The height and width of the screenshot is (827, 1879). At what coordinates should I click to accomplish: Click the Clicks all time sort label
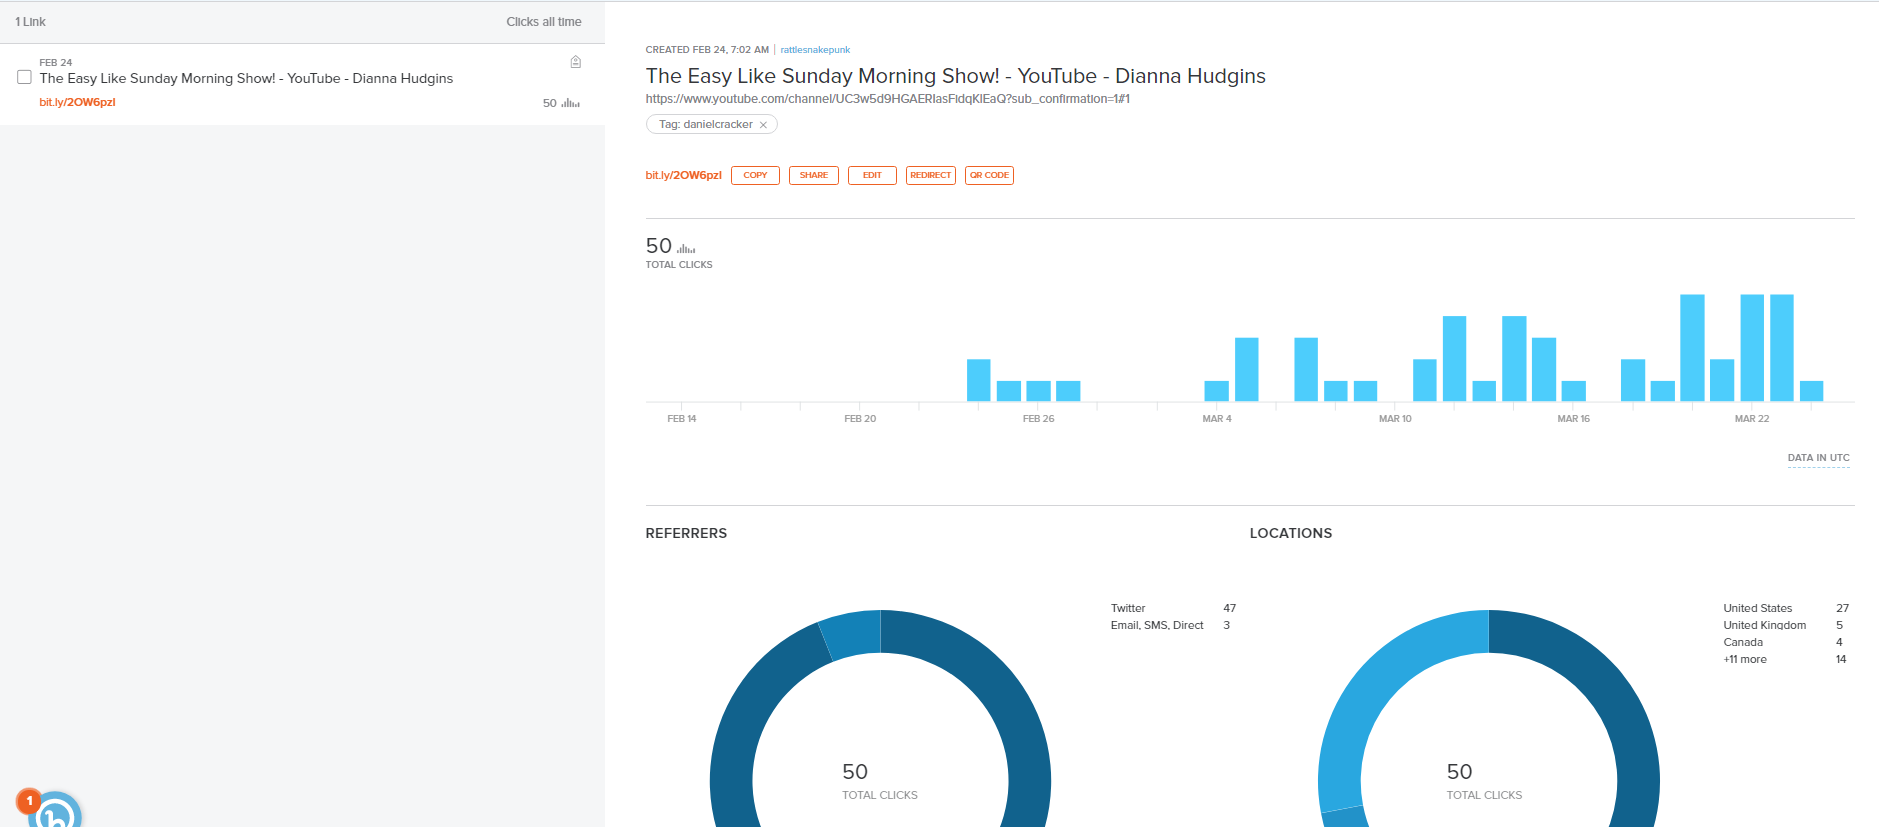(543, 22)
